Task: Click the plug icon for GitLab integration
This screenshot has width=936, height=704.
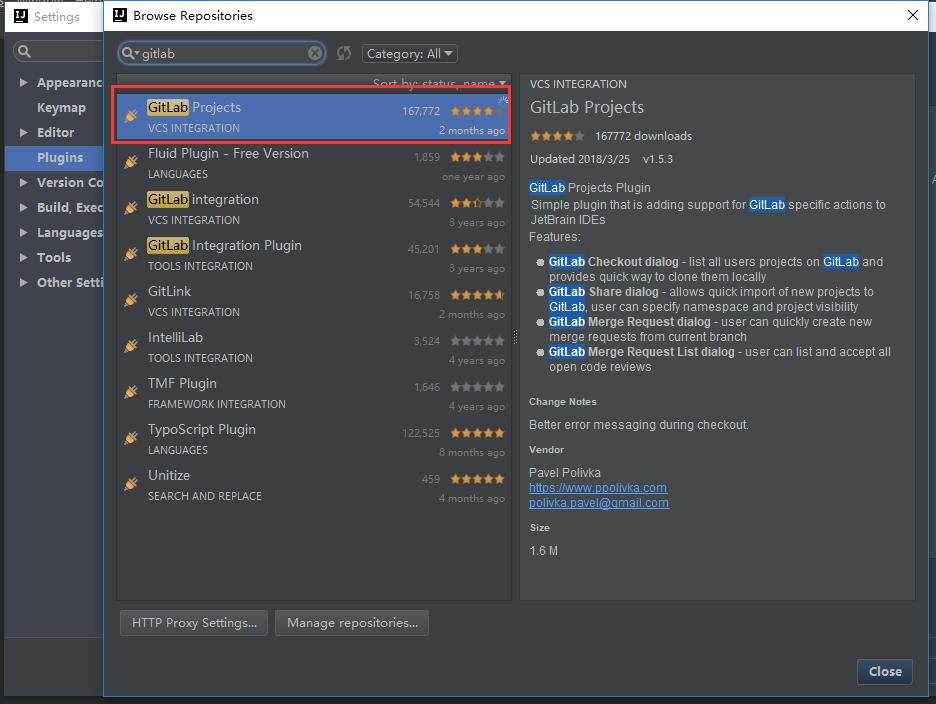Action: point(131,208)
